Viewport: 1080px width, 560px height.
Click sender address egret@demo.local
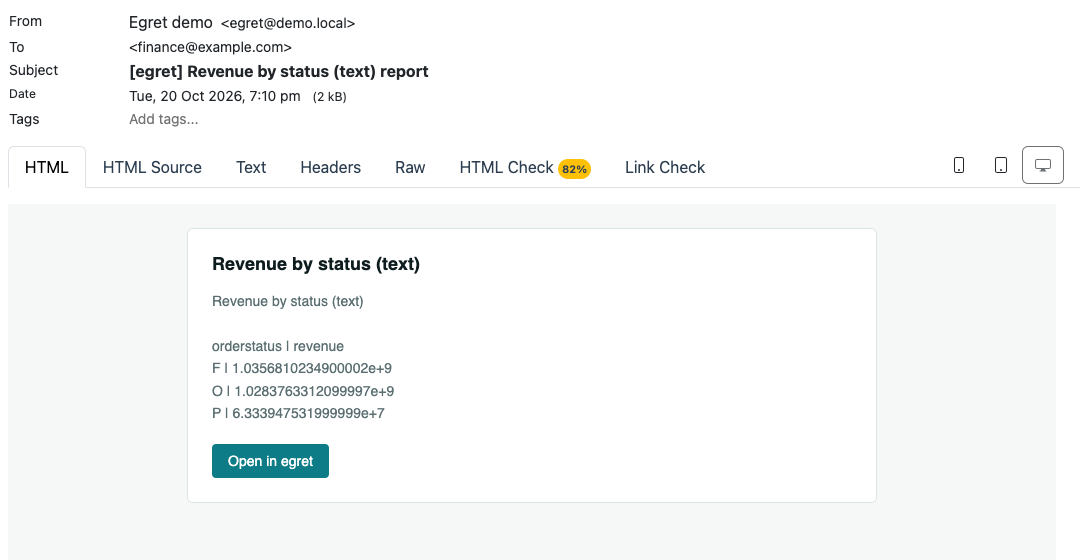288,23
